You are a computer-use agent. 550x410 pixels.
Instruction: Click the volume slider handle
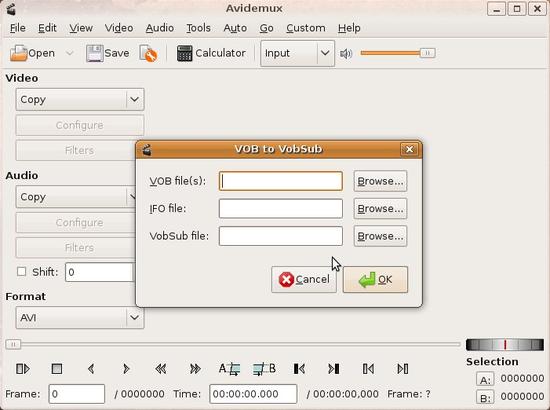click(427, 53)
